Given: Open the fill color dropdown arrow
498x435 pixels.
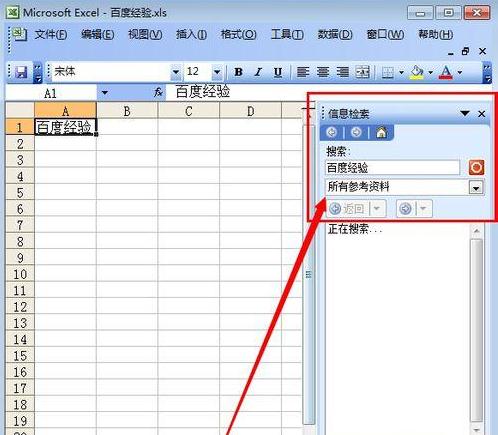Looking at the screenshot, I should click(x=431, y=72).
